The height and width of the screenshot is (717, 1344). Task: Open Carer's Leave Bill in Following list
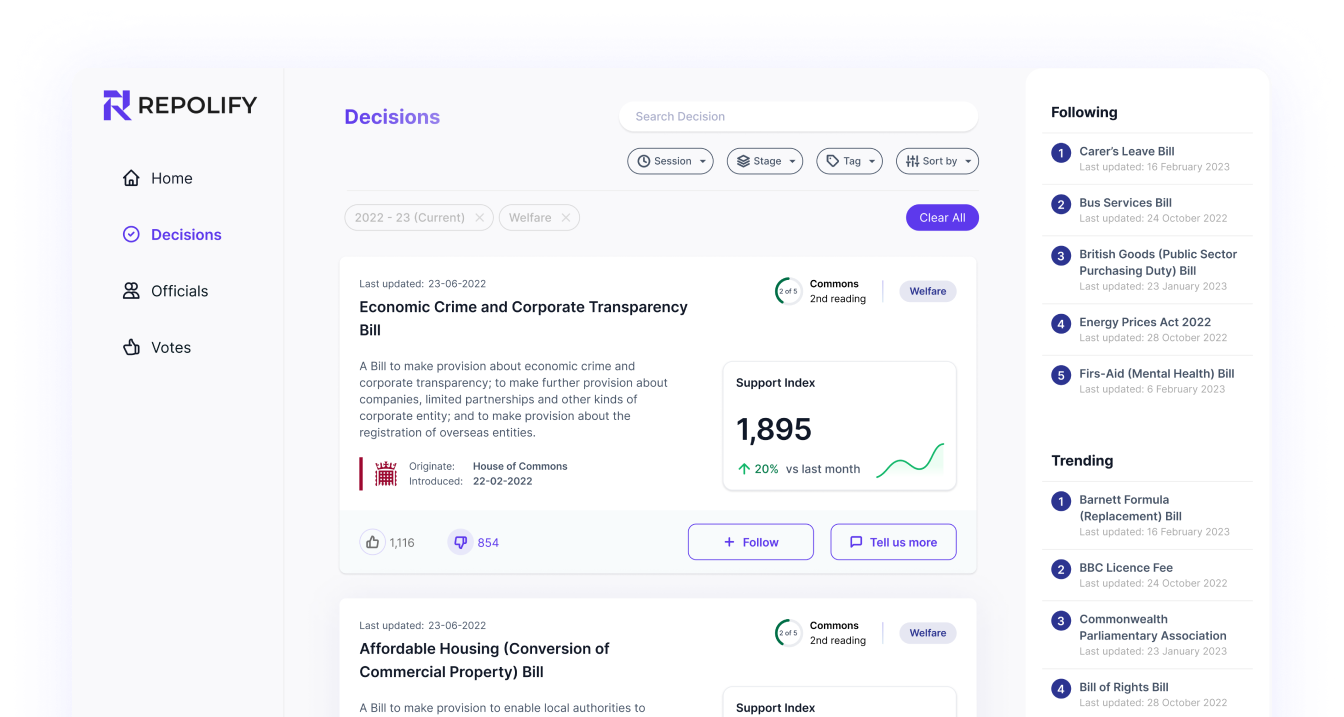pos(1126,151)
